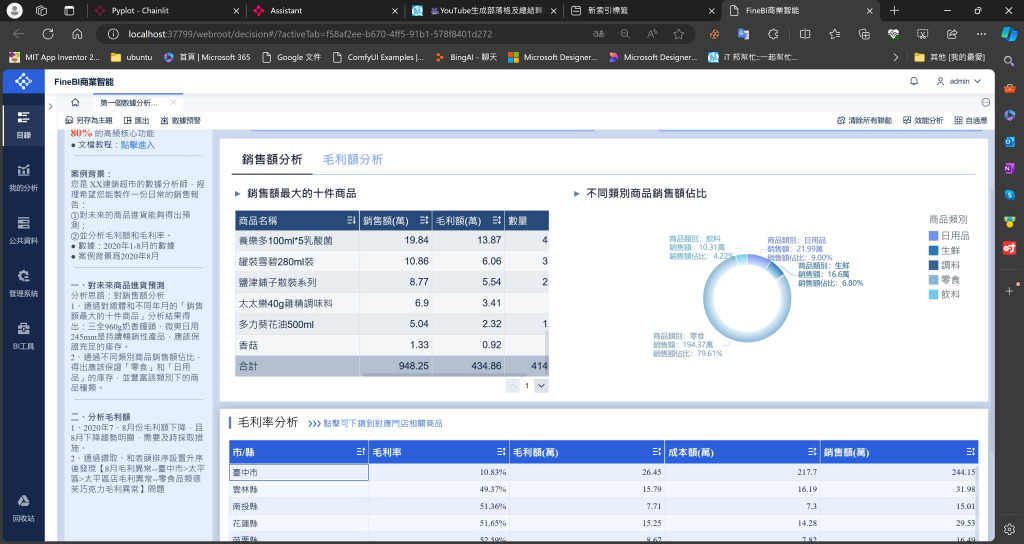Open Microsoft 365 bookmark
This screenshot has width=1024, height=544.
pyautogui.click(x=207, y=57)
